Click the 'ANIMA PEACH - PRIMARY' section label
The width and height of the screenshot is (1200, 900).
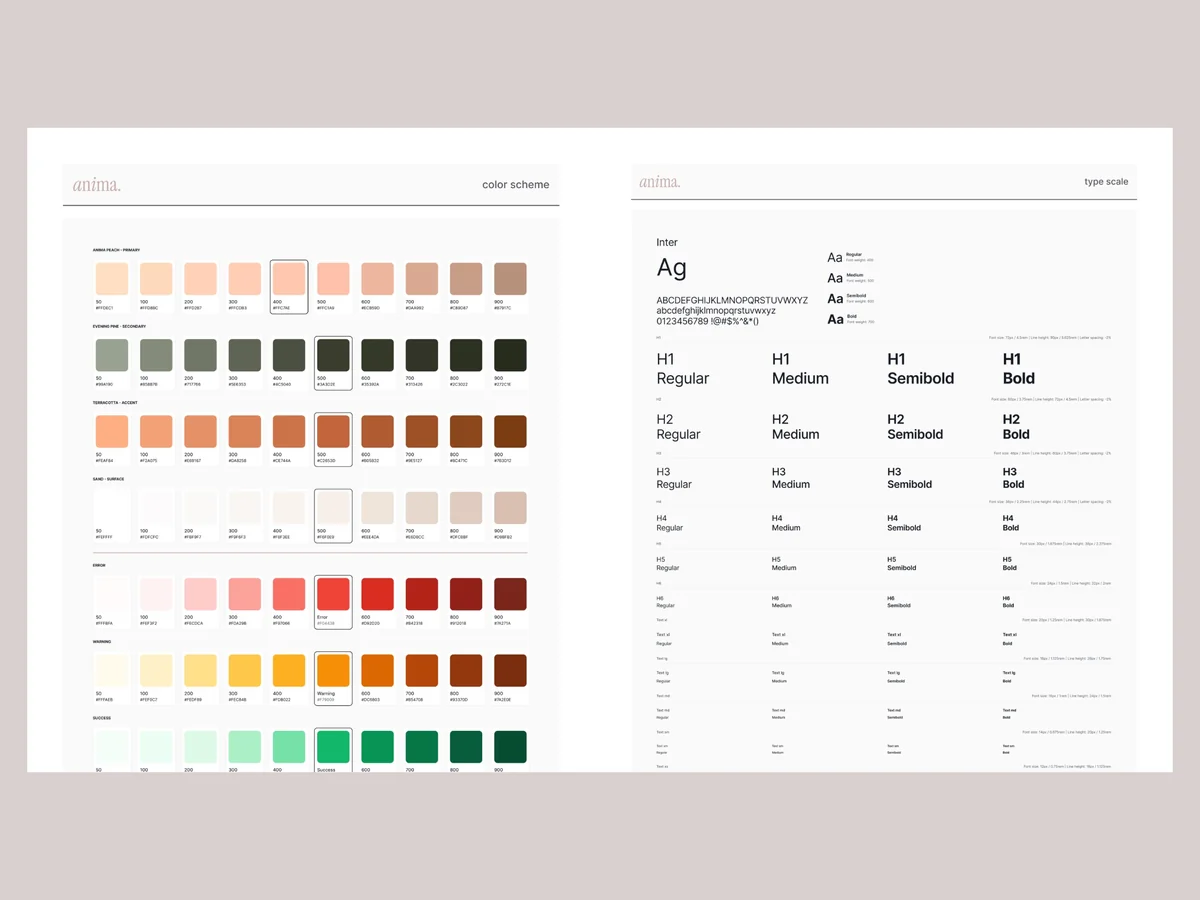click(116, 250)
